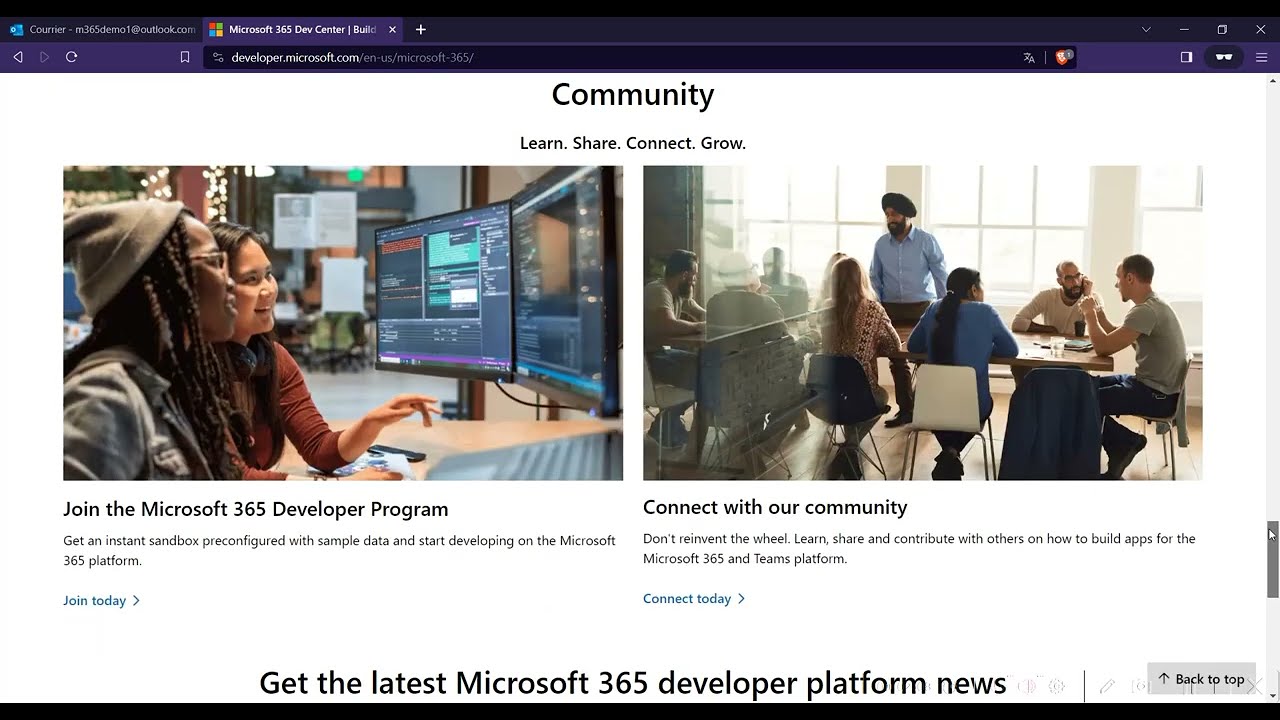This screenshot has height=720, width=1280.
Task: Click Connect with our community heading
Action: (775, 507)
